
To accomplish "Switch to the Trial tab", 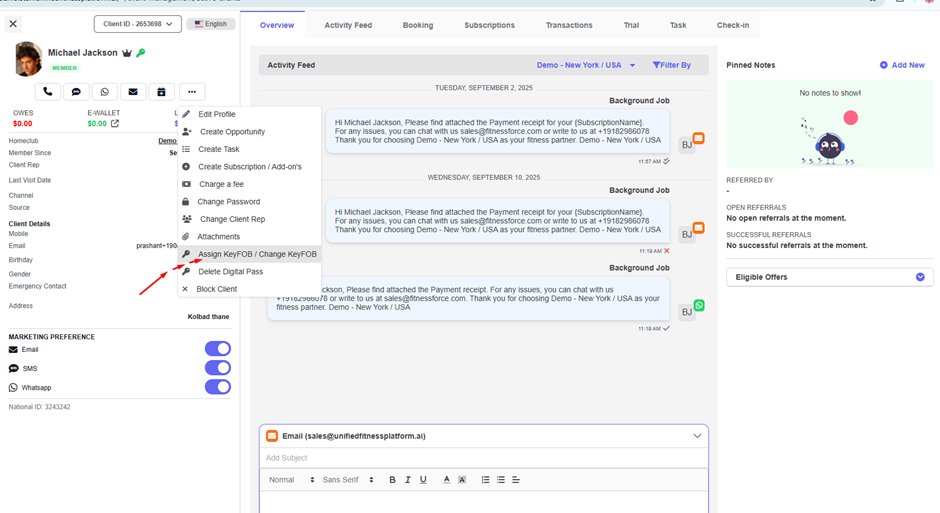I will [631, 25].
